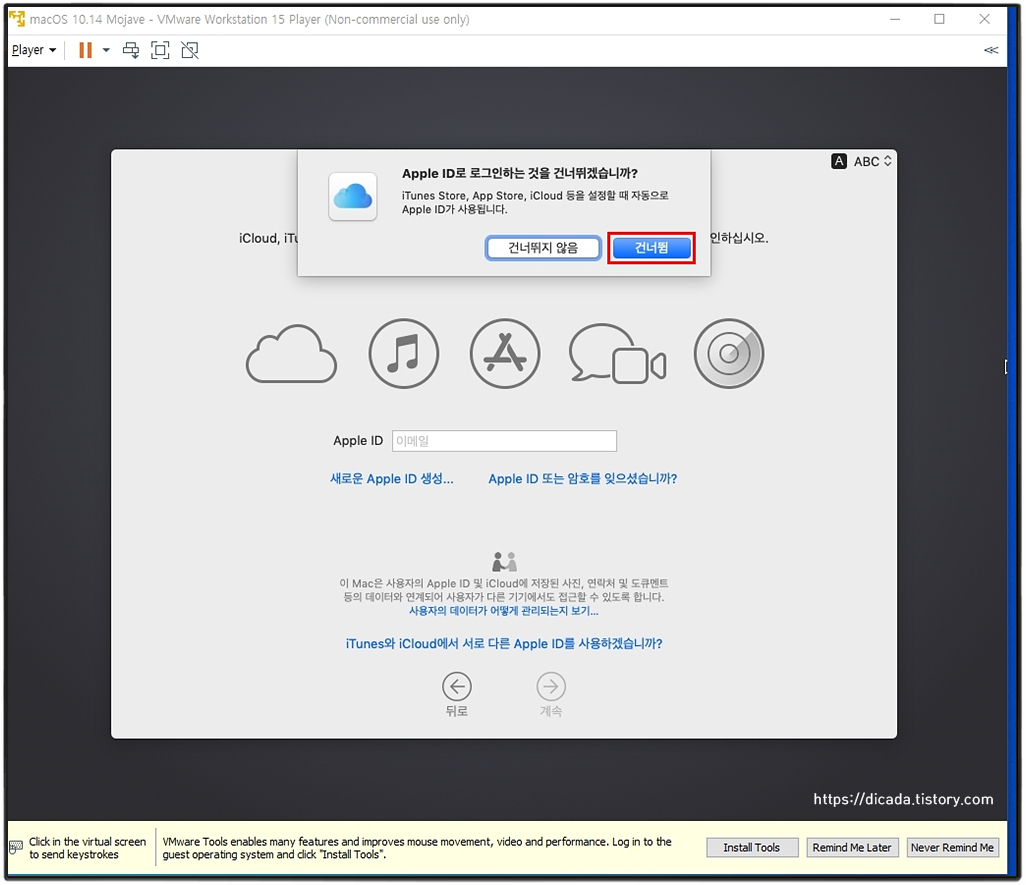Open the 사용자의 데이터가 어떻게 관리되는지 보기 link
The width and height of the screenshot is (1026, 885).
(504, 611)
